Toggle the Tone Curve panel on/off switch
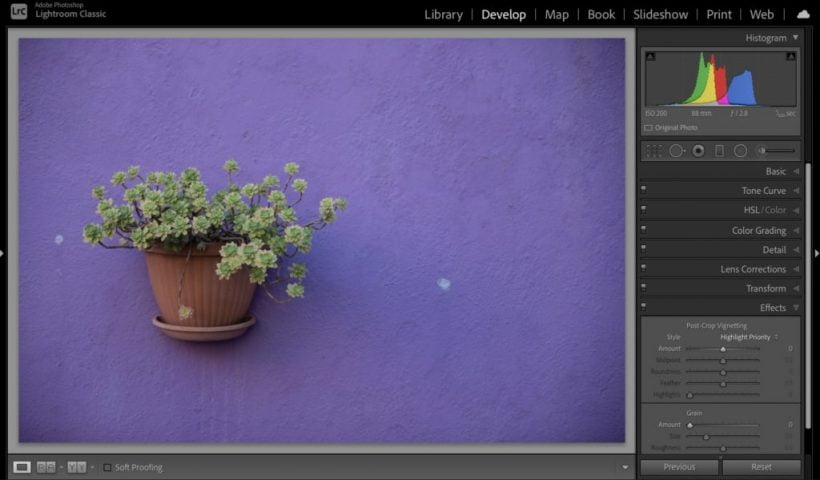Image resolution: width=820 pixels, height=480 pixels. pos(644,190)
